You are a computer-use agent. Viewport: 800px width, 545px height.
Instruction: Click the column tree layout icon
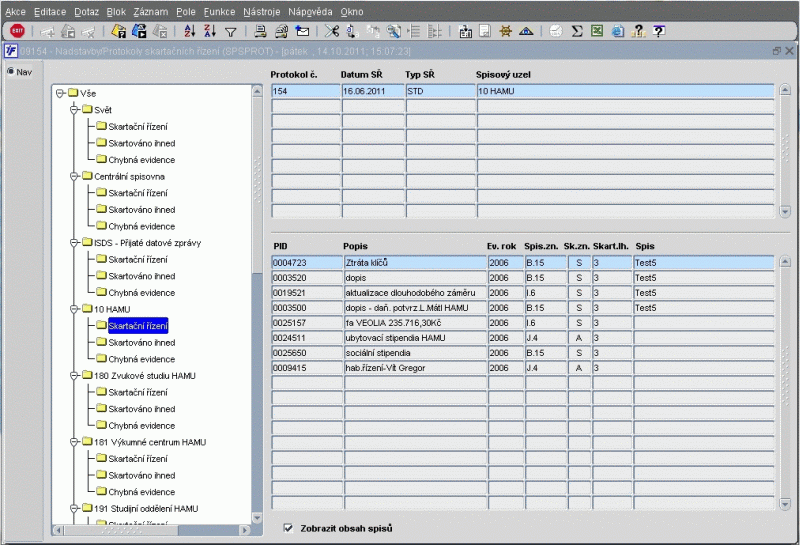tap(435, 32)
